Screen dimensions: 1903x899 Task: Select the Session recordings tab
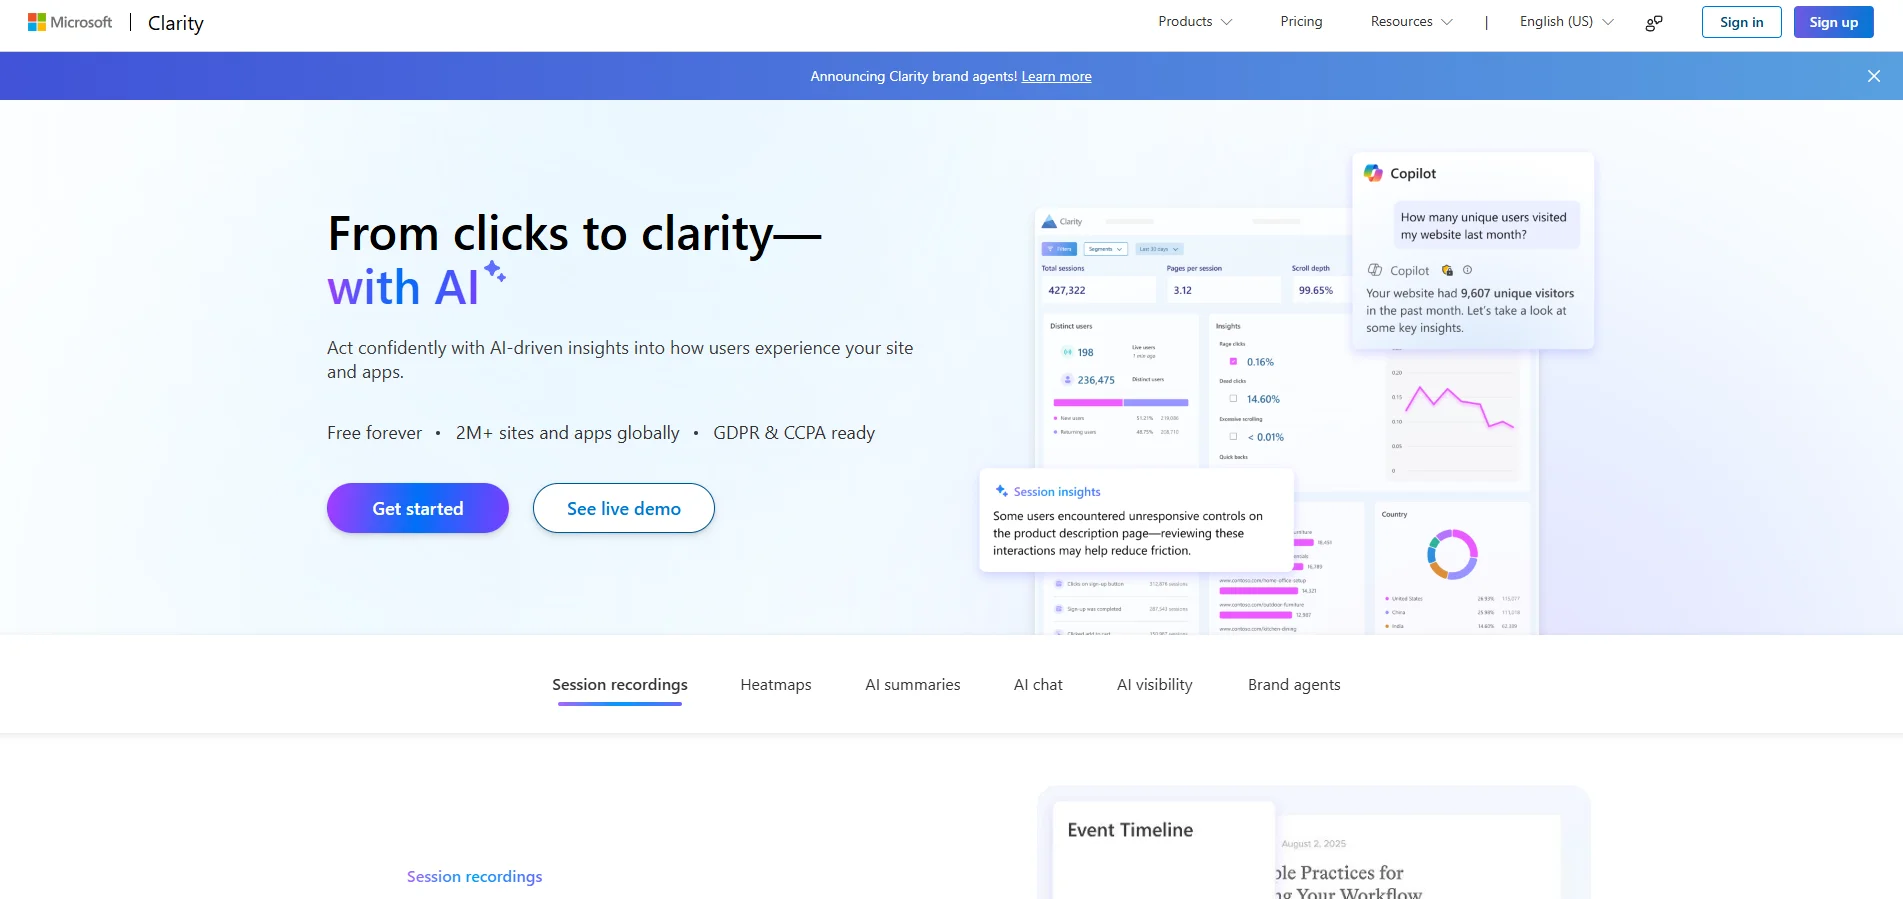coord(620,685)
